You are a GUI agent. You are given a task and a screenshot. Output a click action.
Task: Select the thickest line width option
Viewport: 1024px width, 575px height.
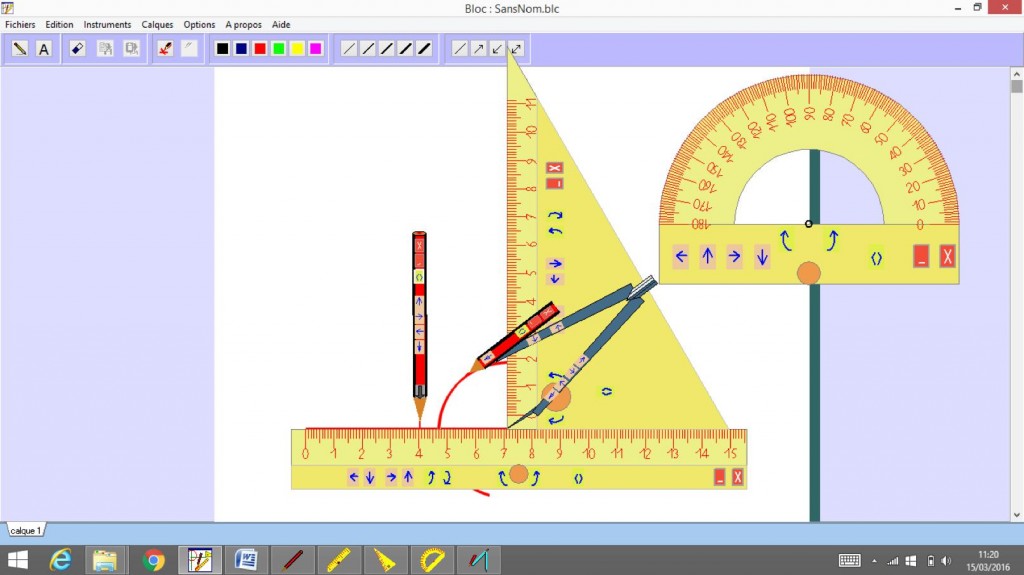click(424, 48)
